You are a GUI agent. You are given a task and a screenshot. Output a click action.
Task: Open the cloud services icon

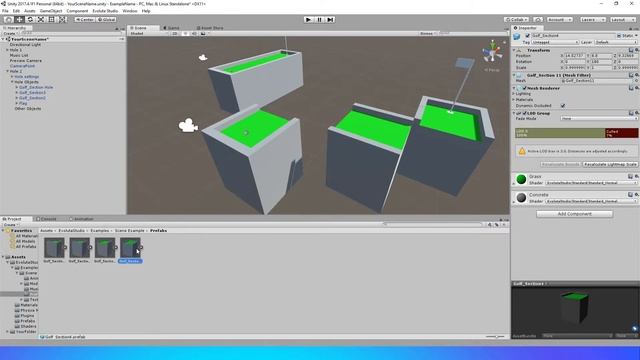coord(538,20)
